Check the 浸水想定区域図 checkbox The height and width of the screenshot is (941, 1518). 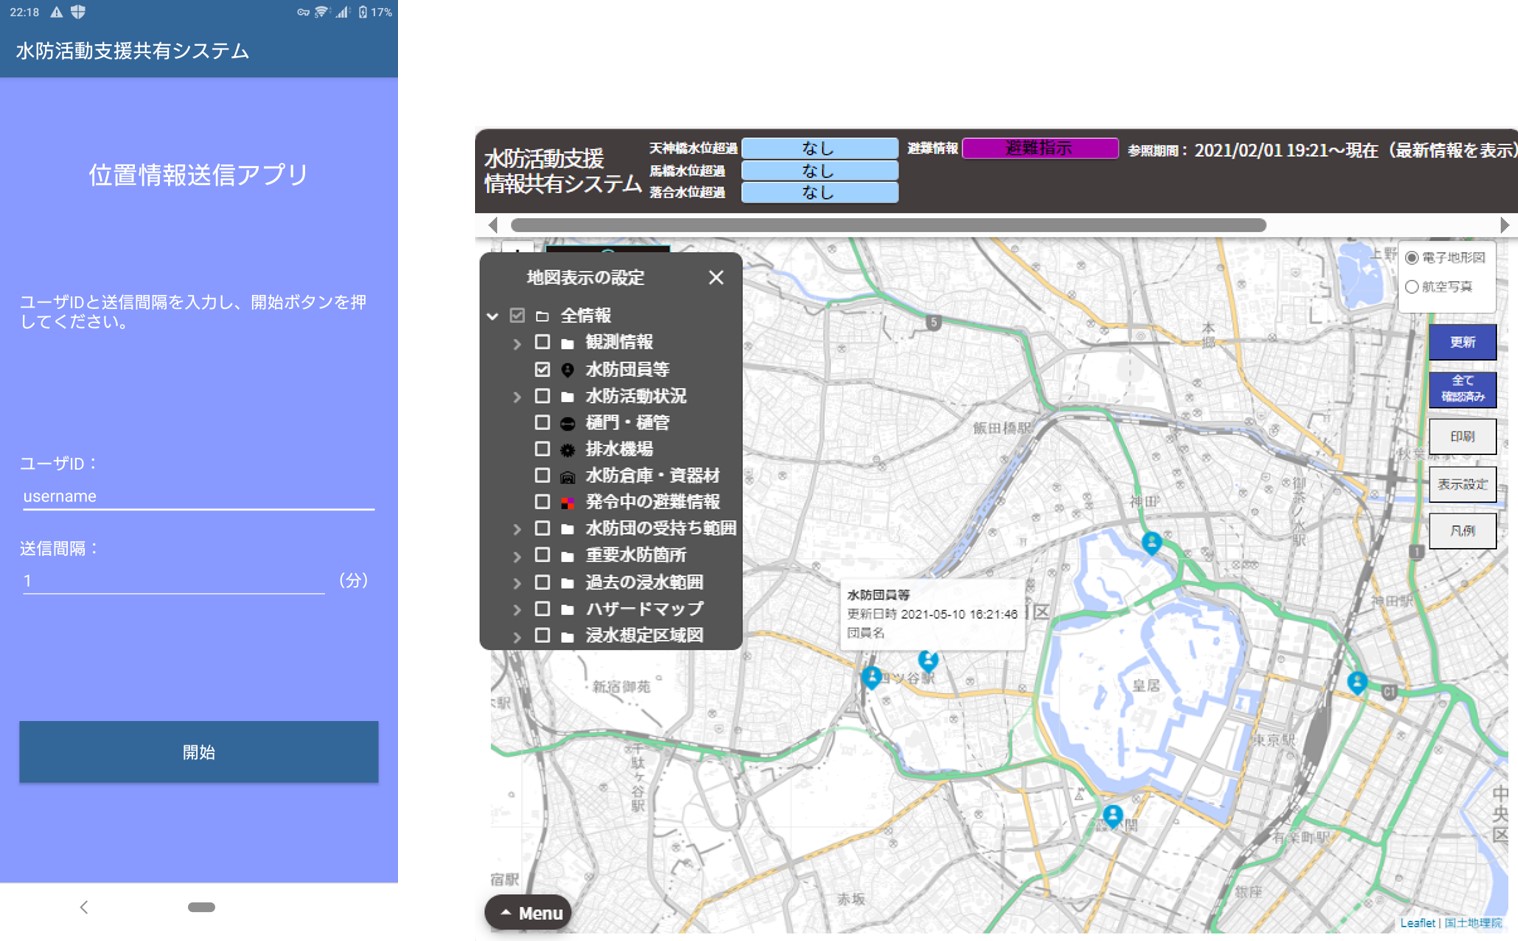click(542, 635)
